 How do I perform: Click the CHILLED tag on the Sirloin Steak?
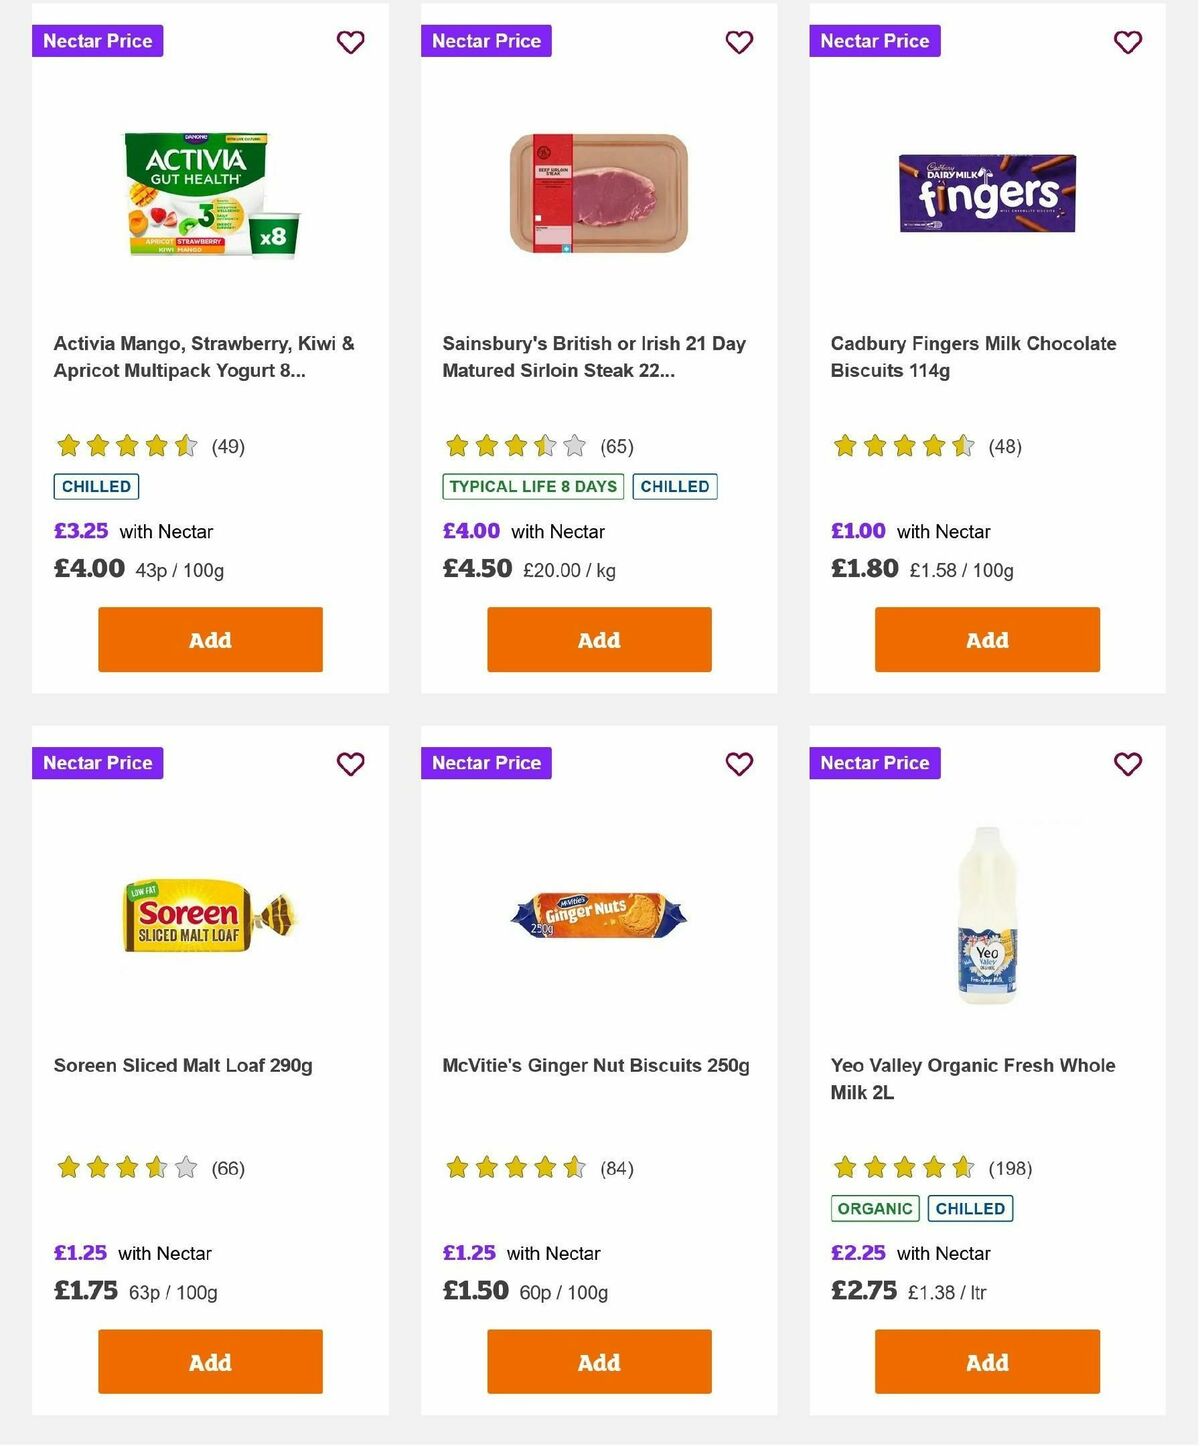(675, 487)
